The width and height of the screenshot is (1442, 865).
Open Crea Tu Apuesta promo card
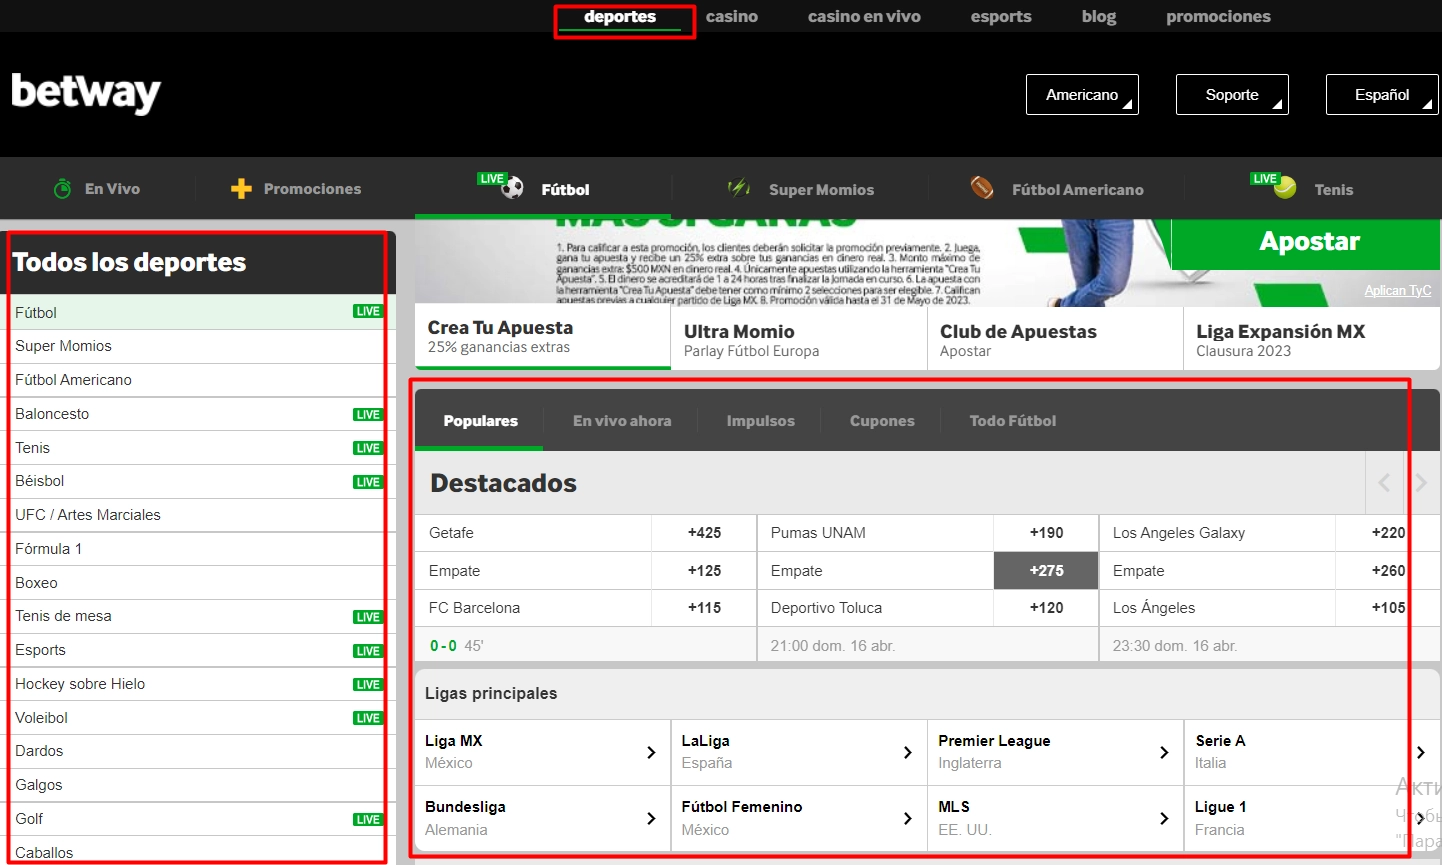tap(543, 337)
